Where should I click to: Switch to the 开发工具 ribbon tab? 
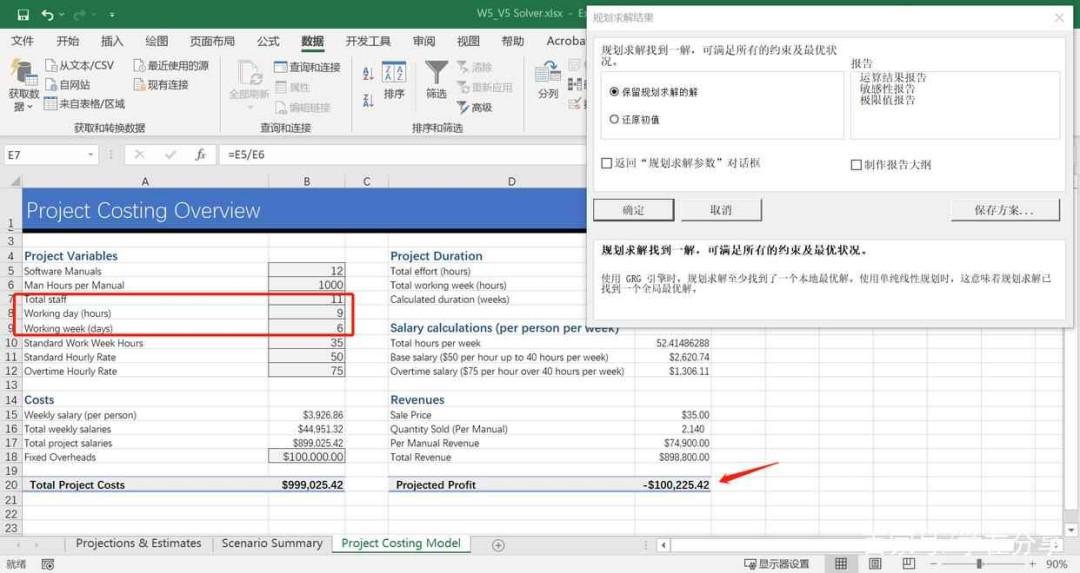pyautogui.click(x=368, y=41)
